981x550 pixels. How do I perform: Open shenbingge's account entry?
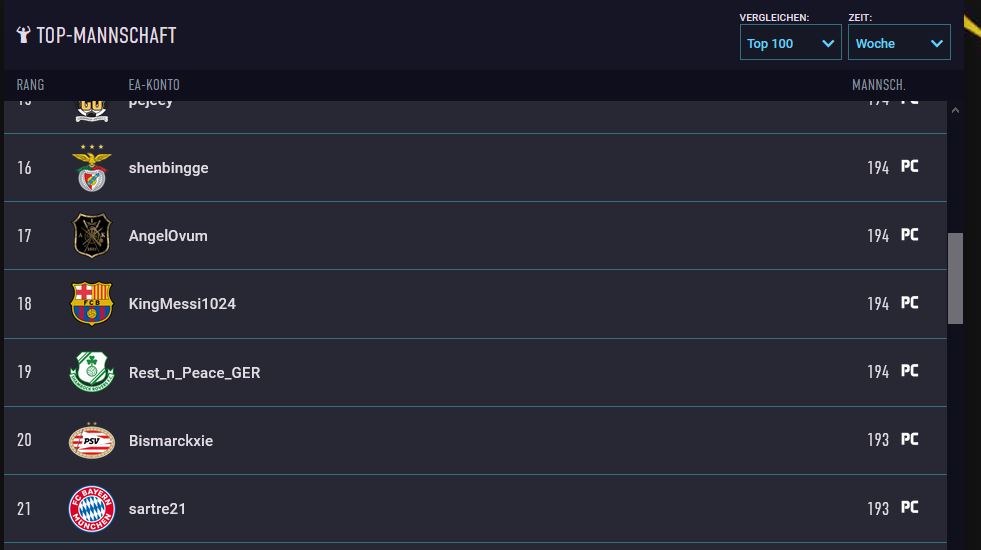[168, 168]
